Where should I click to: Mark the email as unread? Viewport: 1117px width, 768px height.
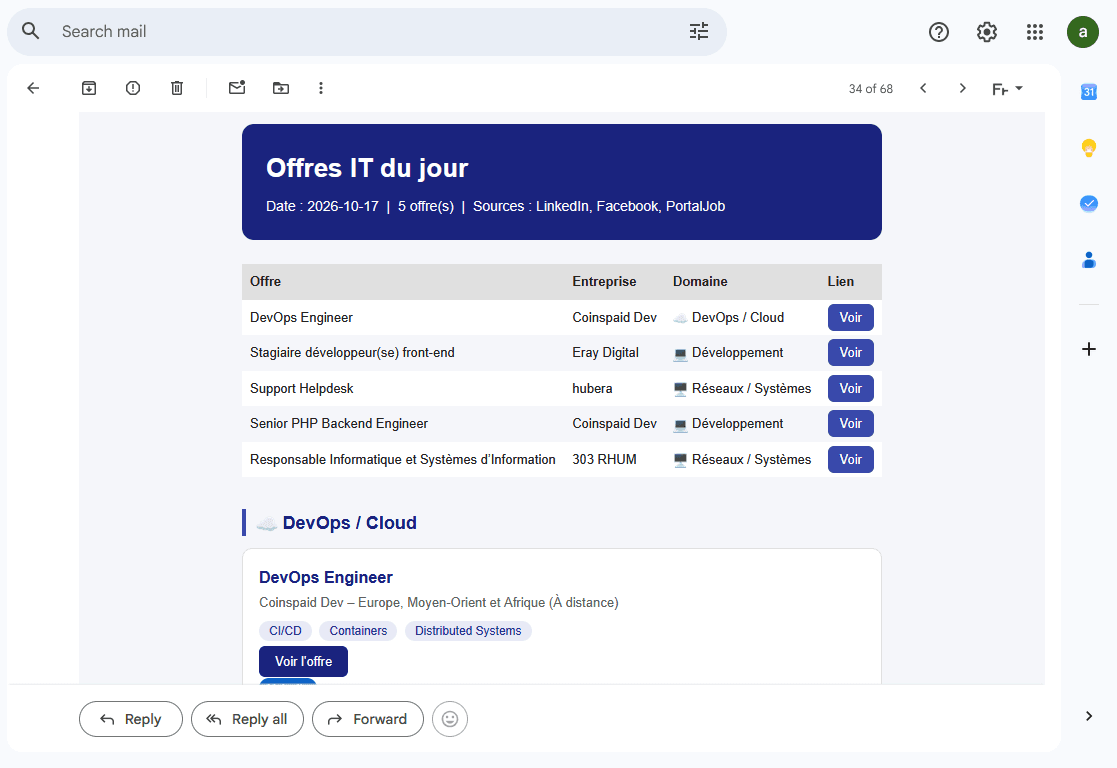[237, 88]
